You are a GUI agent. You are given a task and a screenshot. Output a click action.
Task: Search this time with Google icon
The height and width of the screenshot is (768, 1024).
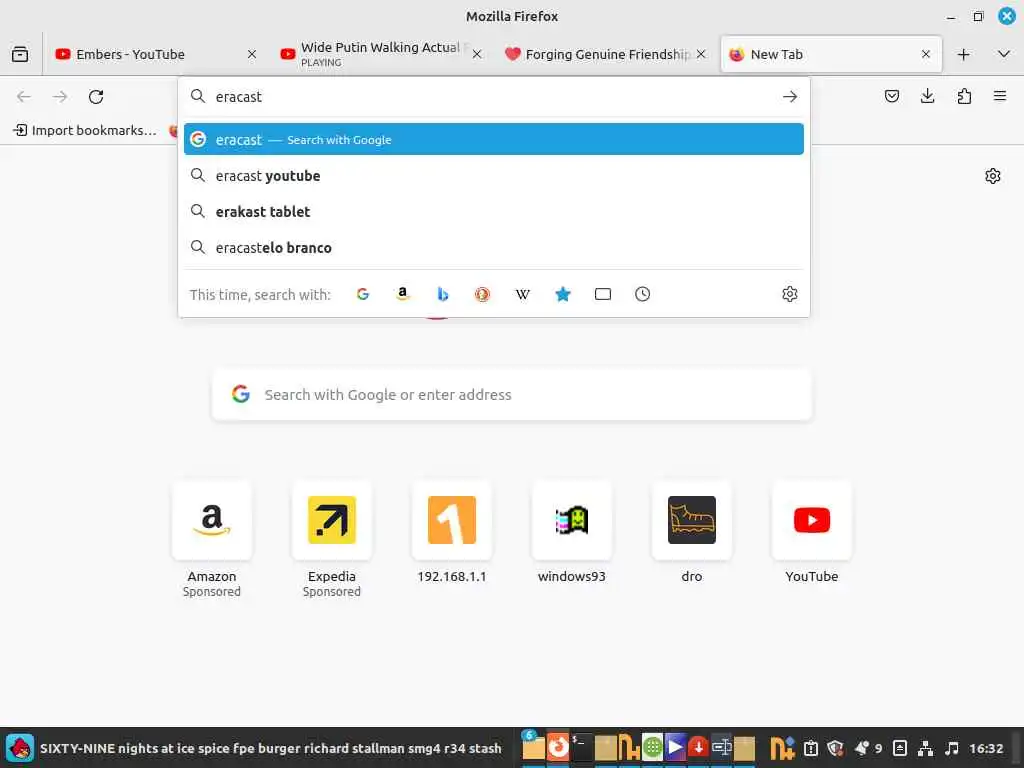click(362, 294)
